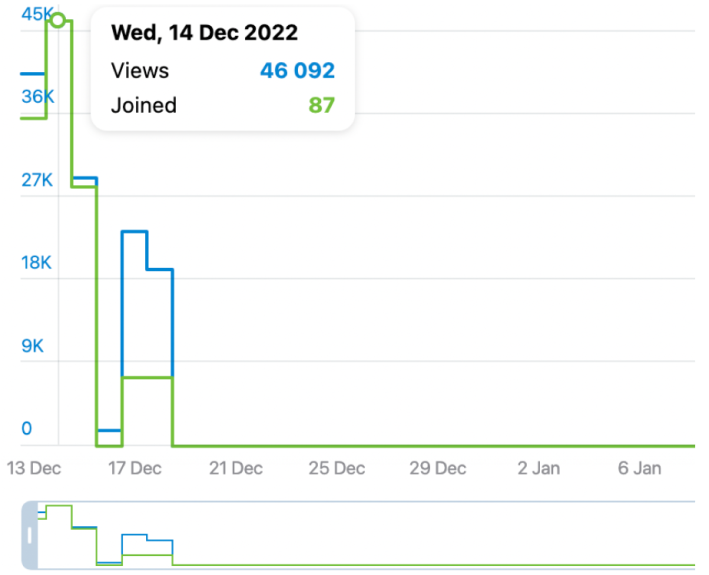
Task: Click the 9K y-axis label
Action: coord(32,346)
